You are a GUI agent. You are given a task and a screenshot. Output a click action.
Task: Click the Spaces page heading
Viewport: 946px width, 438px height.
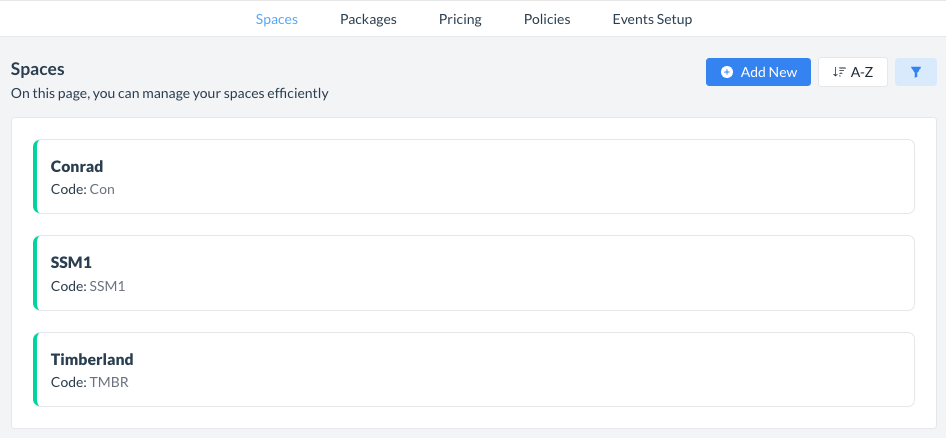[x=38, y=69]
